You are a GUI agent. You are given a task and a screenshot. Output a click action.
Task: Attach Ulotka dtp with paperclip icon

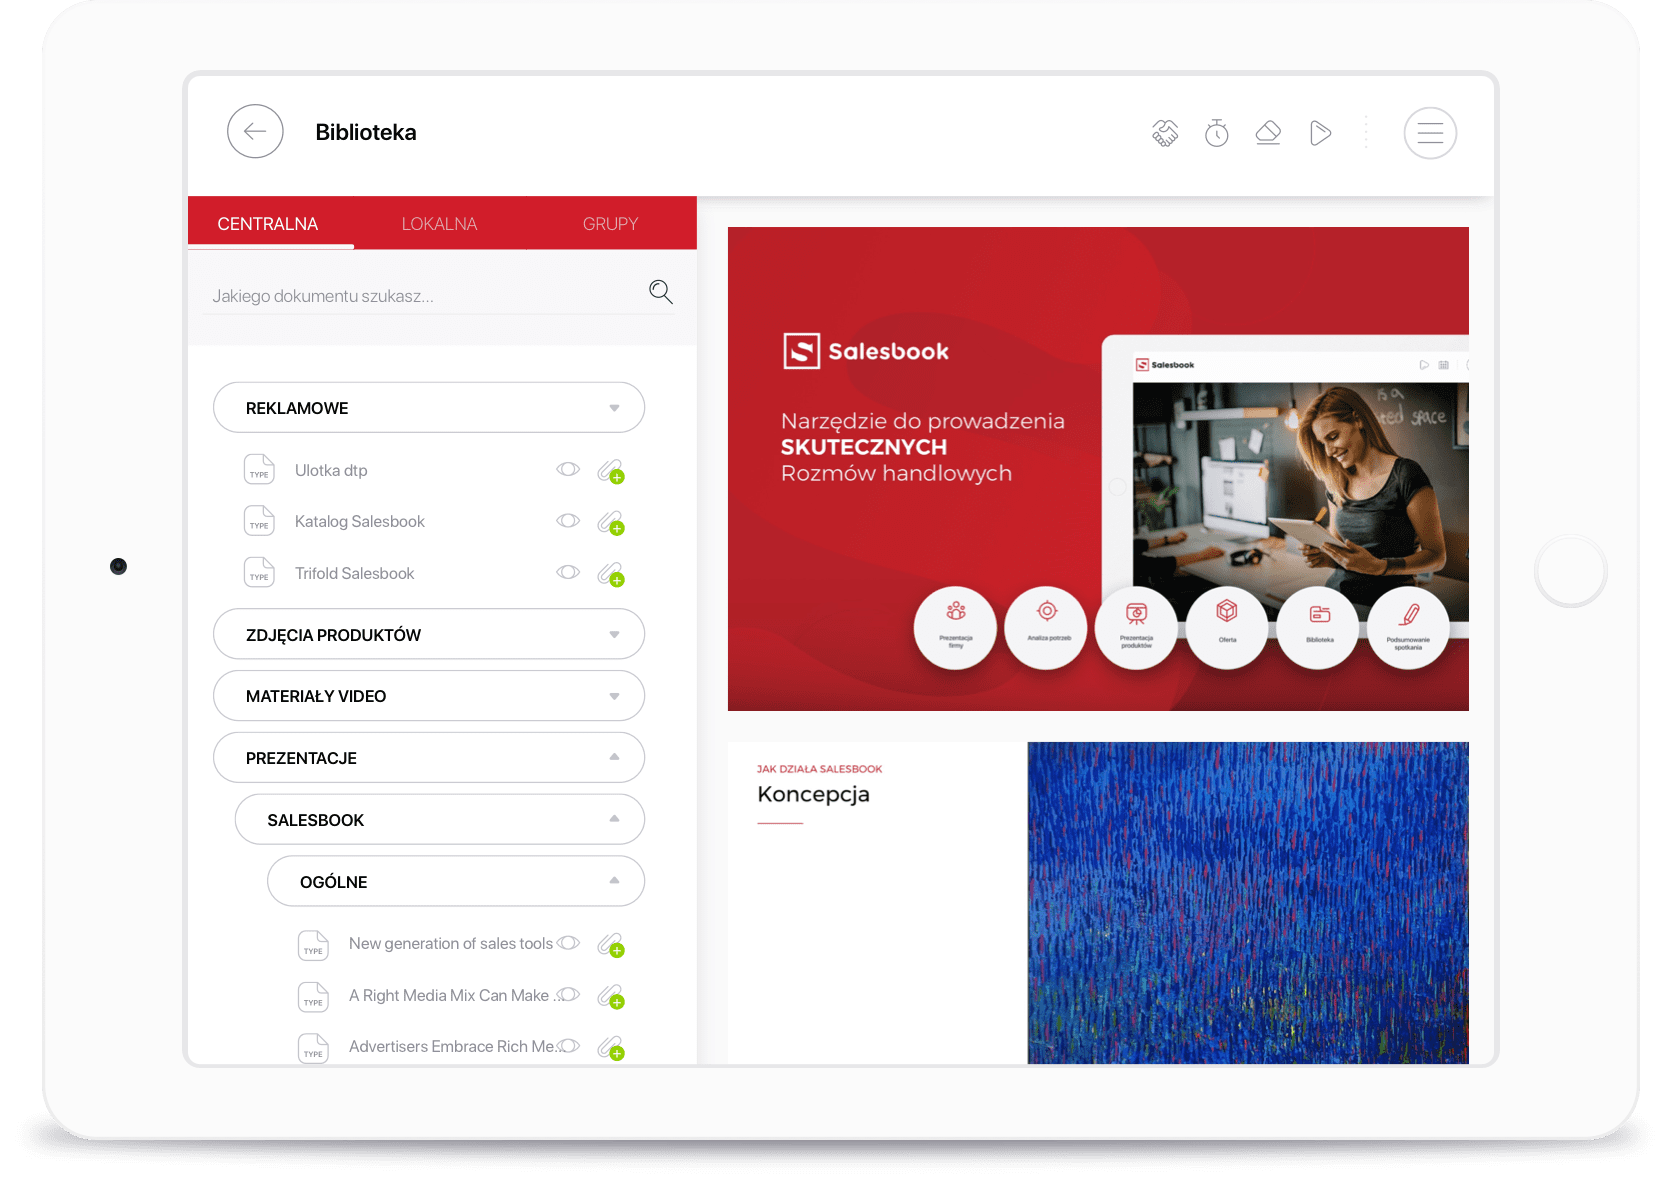[x=611, y=471]
